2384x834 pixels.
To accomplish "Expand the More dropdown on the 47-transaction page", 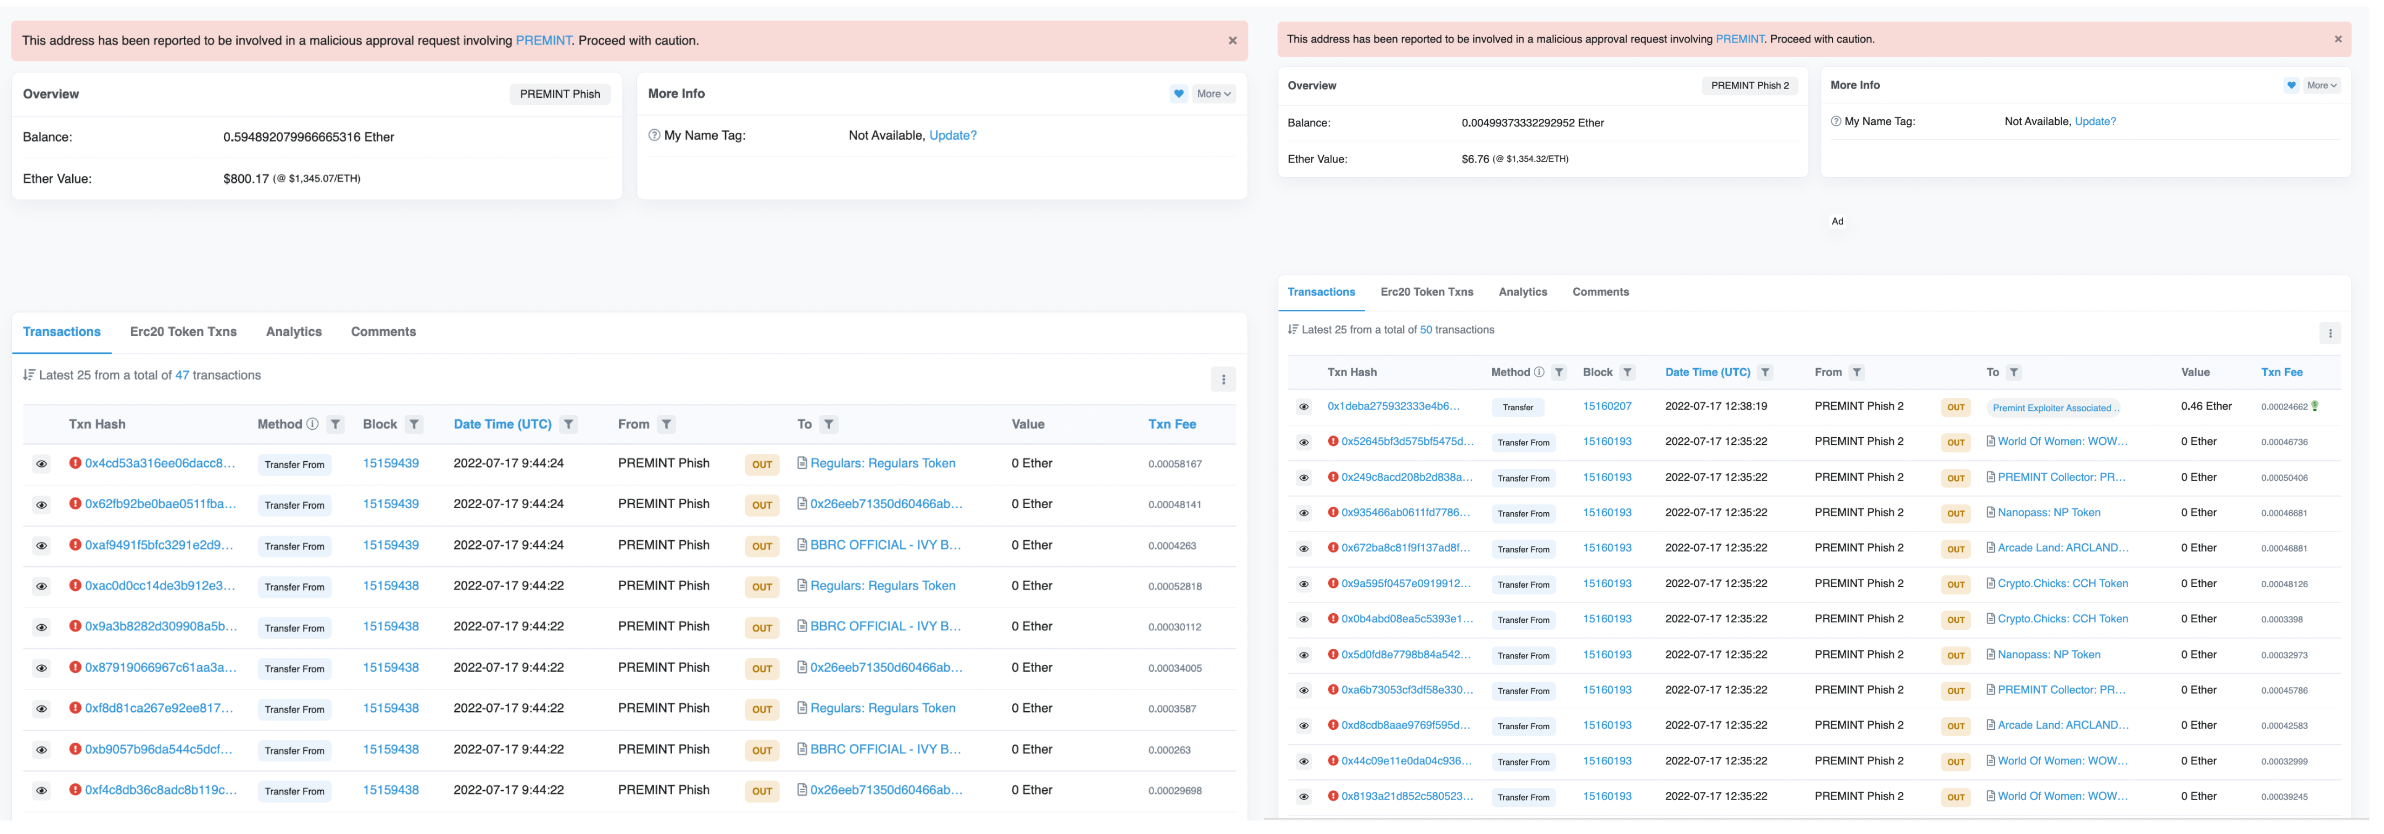I will [x=1214, y=94].
